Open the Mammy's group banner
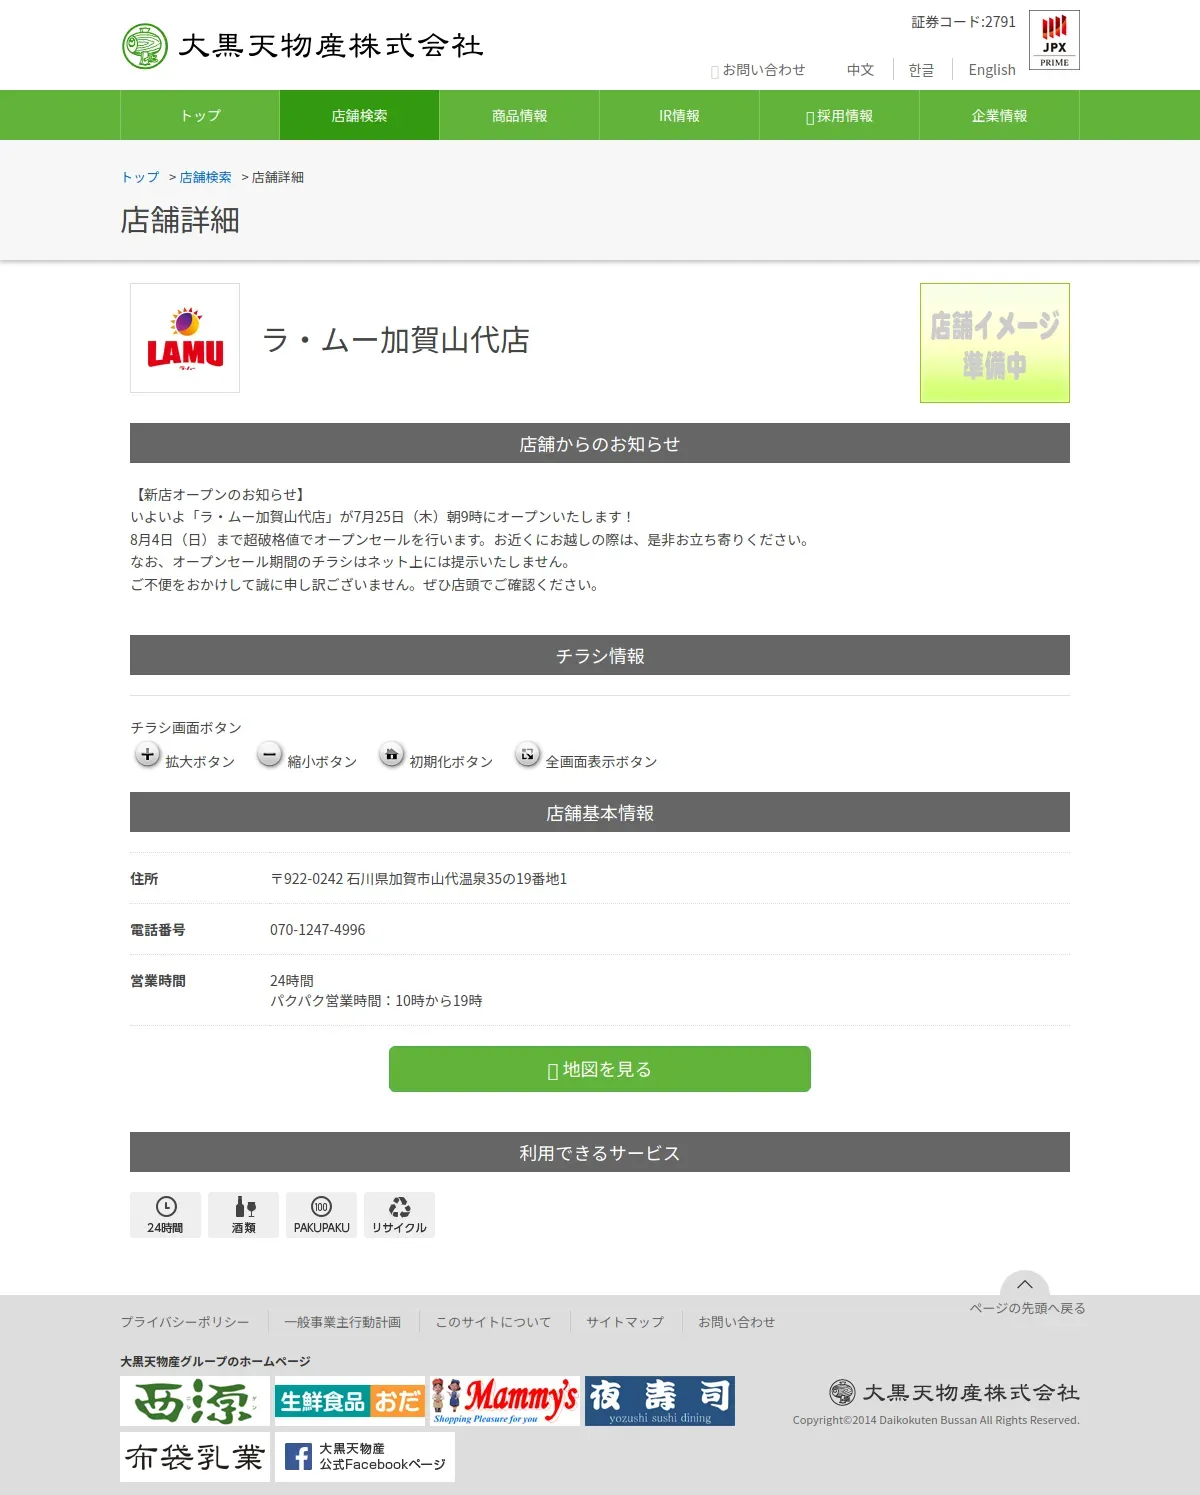This screenshot has width=1200, height=1495. pyautogui.click(x=505, y=1401)
